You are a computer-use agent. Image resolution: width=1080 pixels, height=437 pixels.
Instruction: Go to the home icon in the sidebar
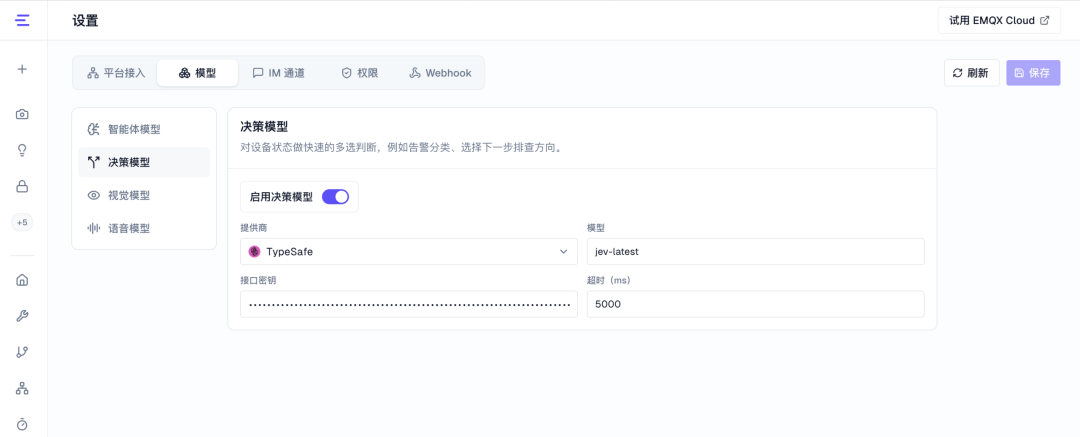pyautogui.click(x=22, y=280)
